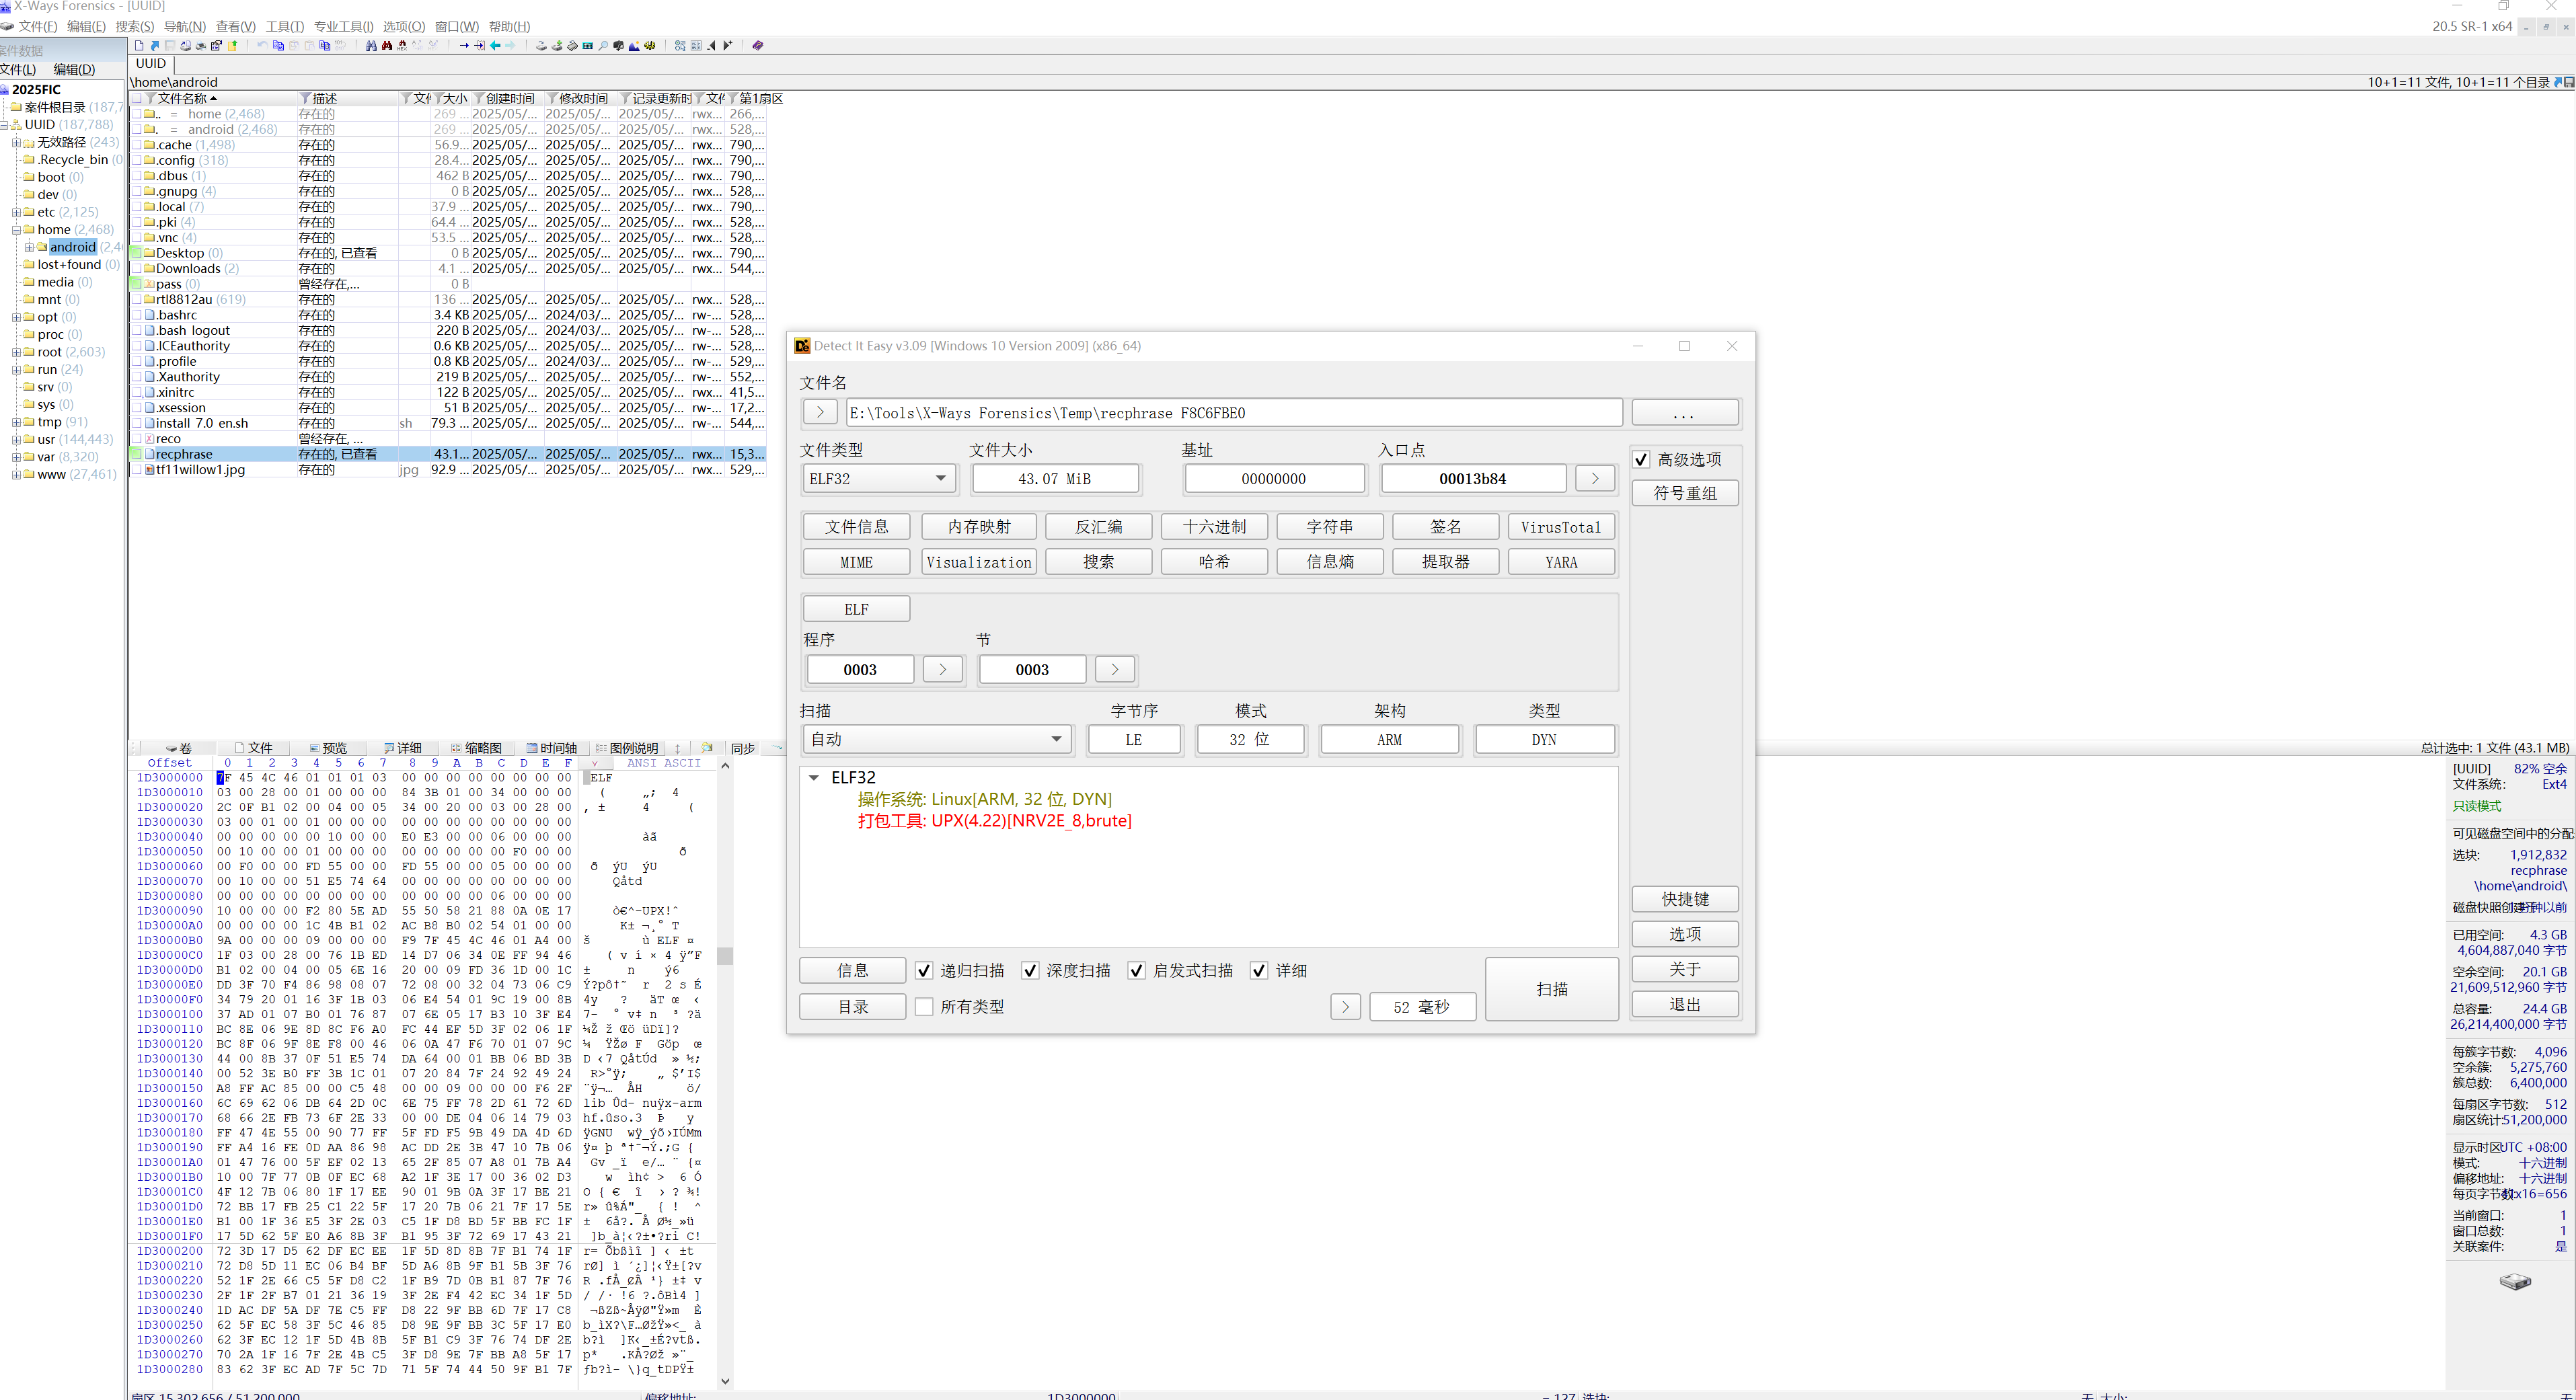Click the camera snapshot toolbar icon
This screenshot has height=1400, width=2576.
[619, 46]
